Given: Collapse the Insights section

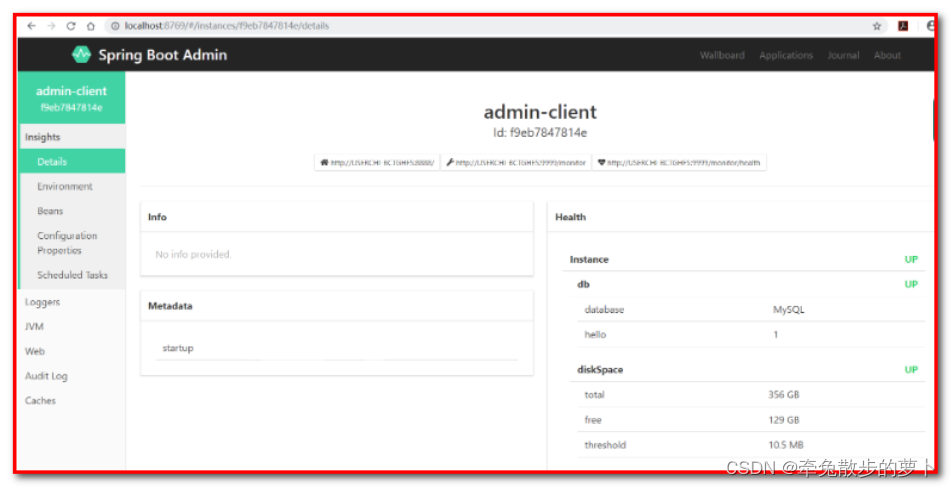Looking at the screenshot, I should pos(72,137).
